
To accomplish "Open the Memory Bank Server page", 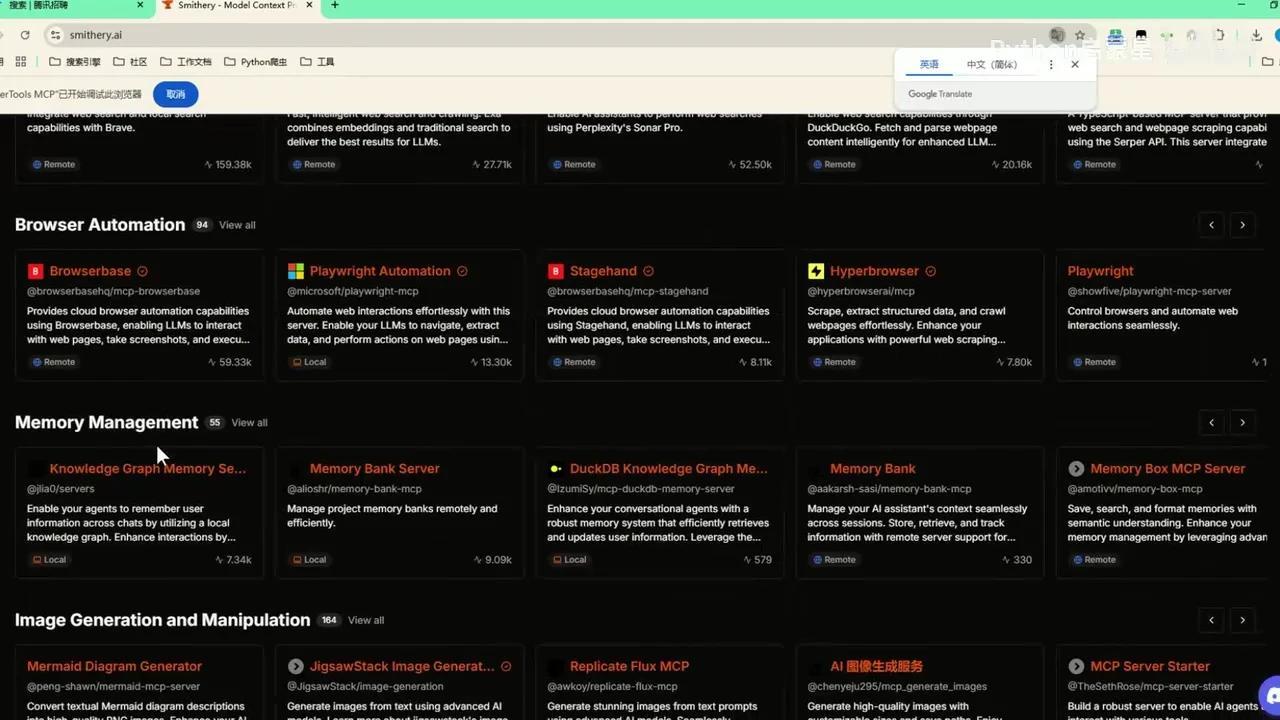I will click(375, 468).
